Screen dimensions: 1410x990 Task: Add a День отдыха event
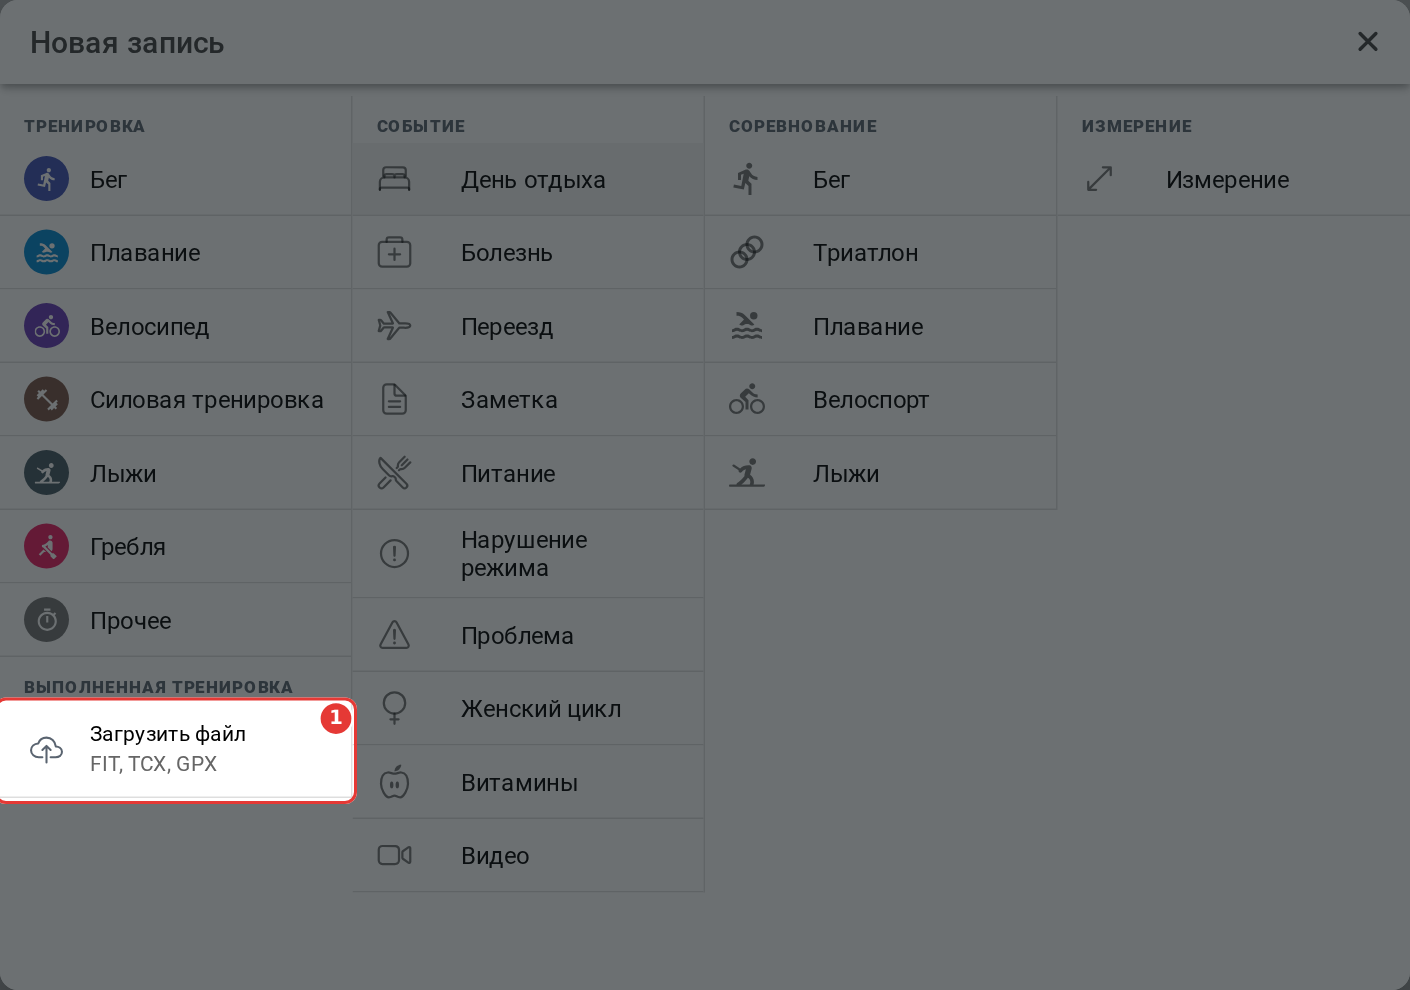tap(528, 179)
